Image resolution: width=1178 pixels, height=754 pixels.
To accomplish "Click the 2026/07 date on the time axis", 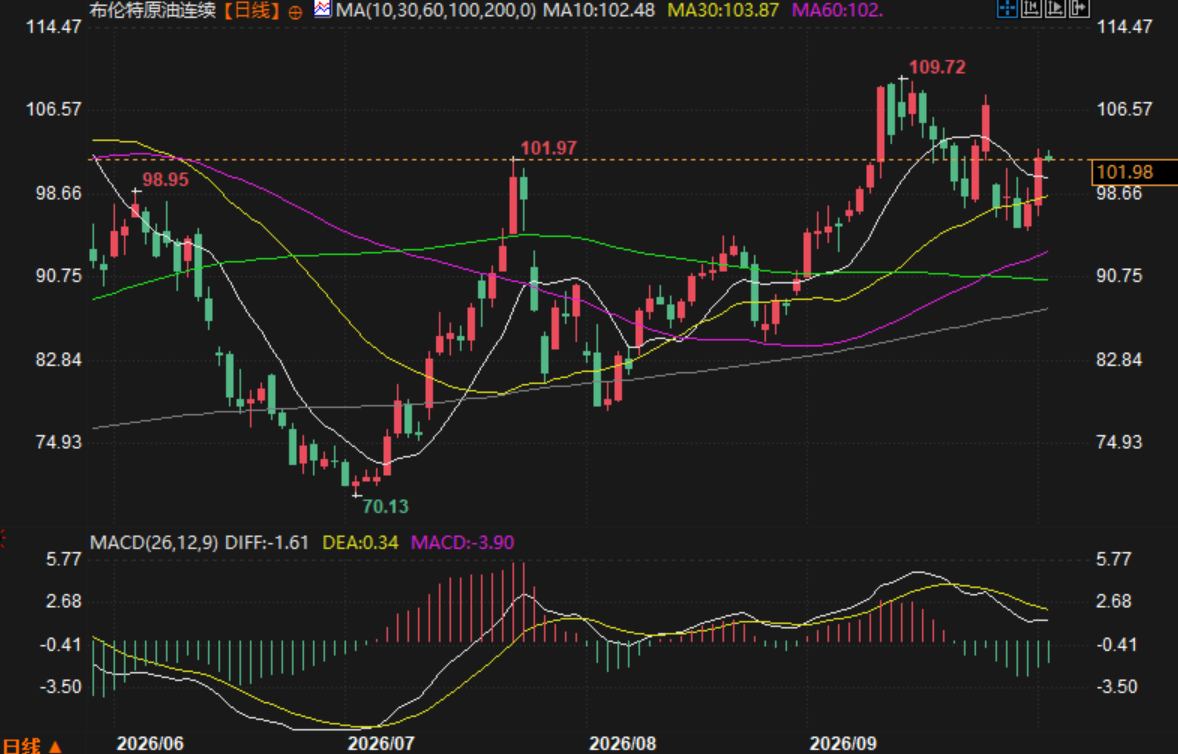I will click(x=381, y=743).
